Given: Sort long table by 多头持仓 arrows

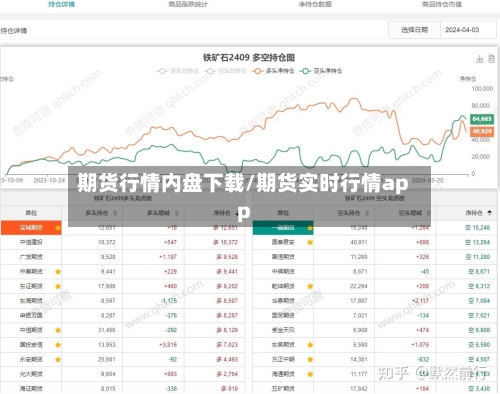Looking at the screenshot, I should 115,213.
